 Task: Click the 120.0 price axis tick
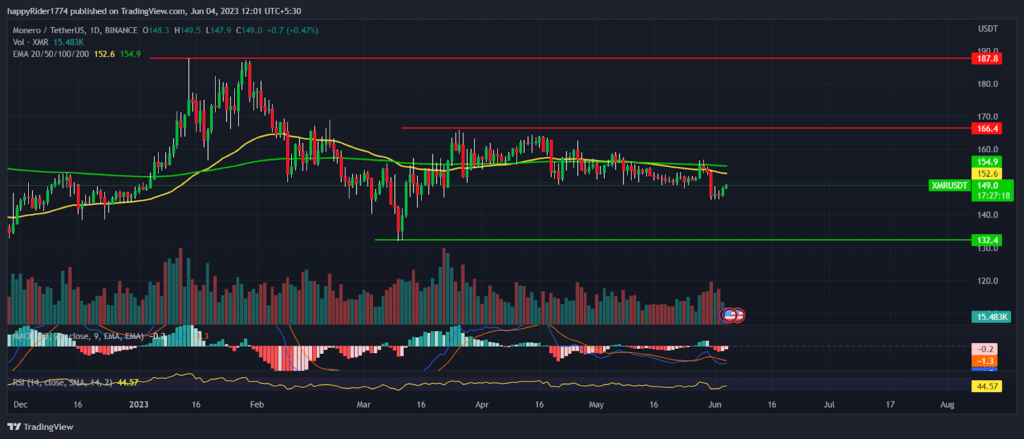point(985,281)
